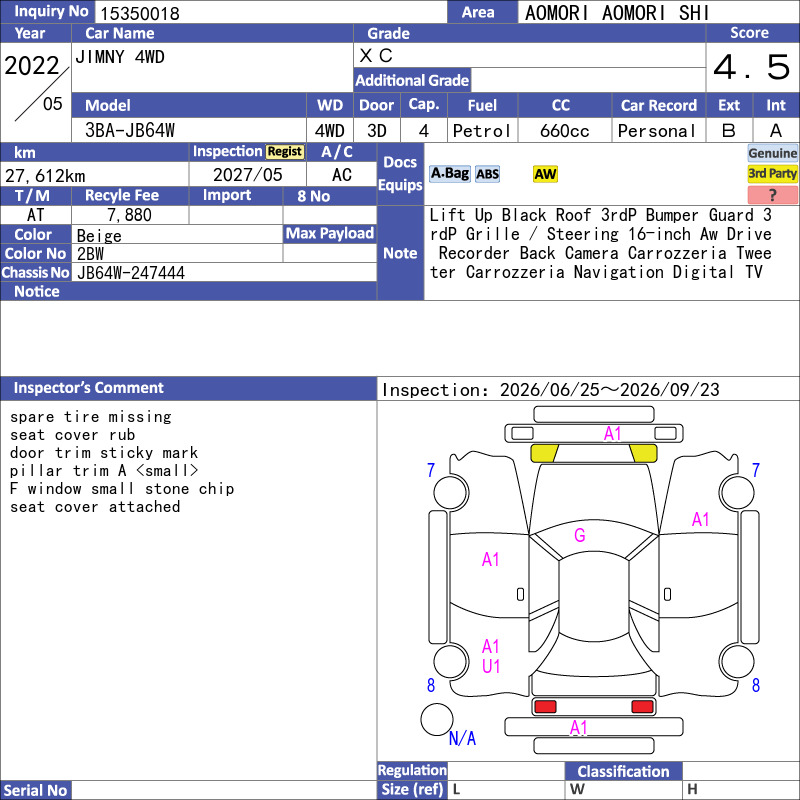Click the Classification header

[623, 771]
